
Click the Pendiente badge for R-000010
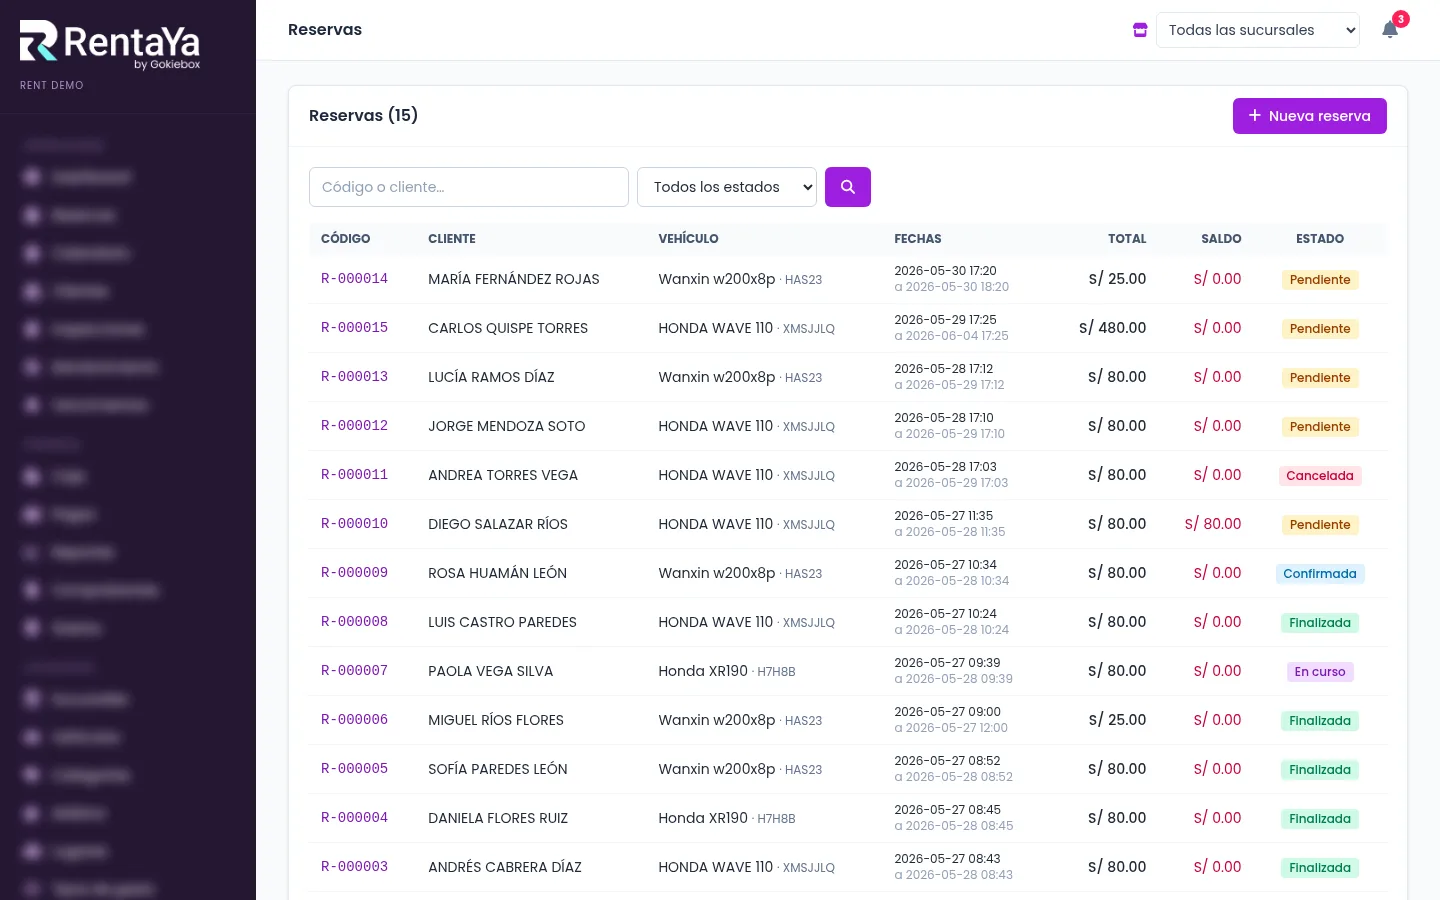tap(1320, 525)
